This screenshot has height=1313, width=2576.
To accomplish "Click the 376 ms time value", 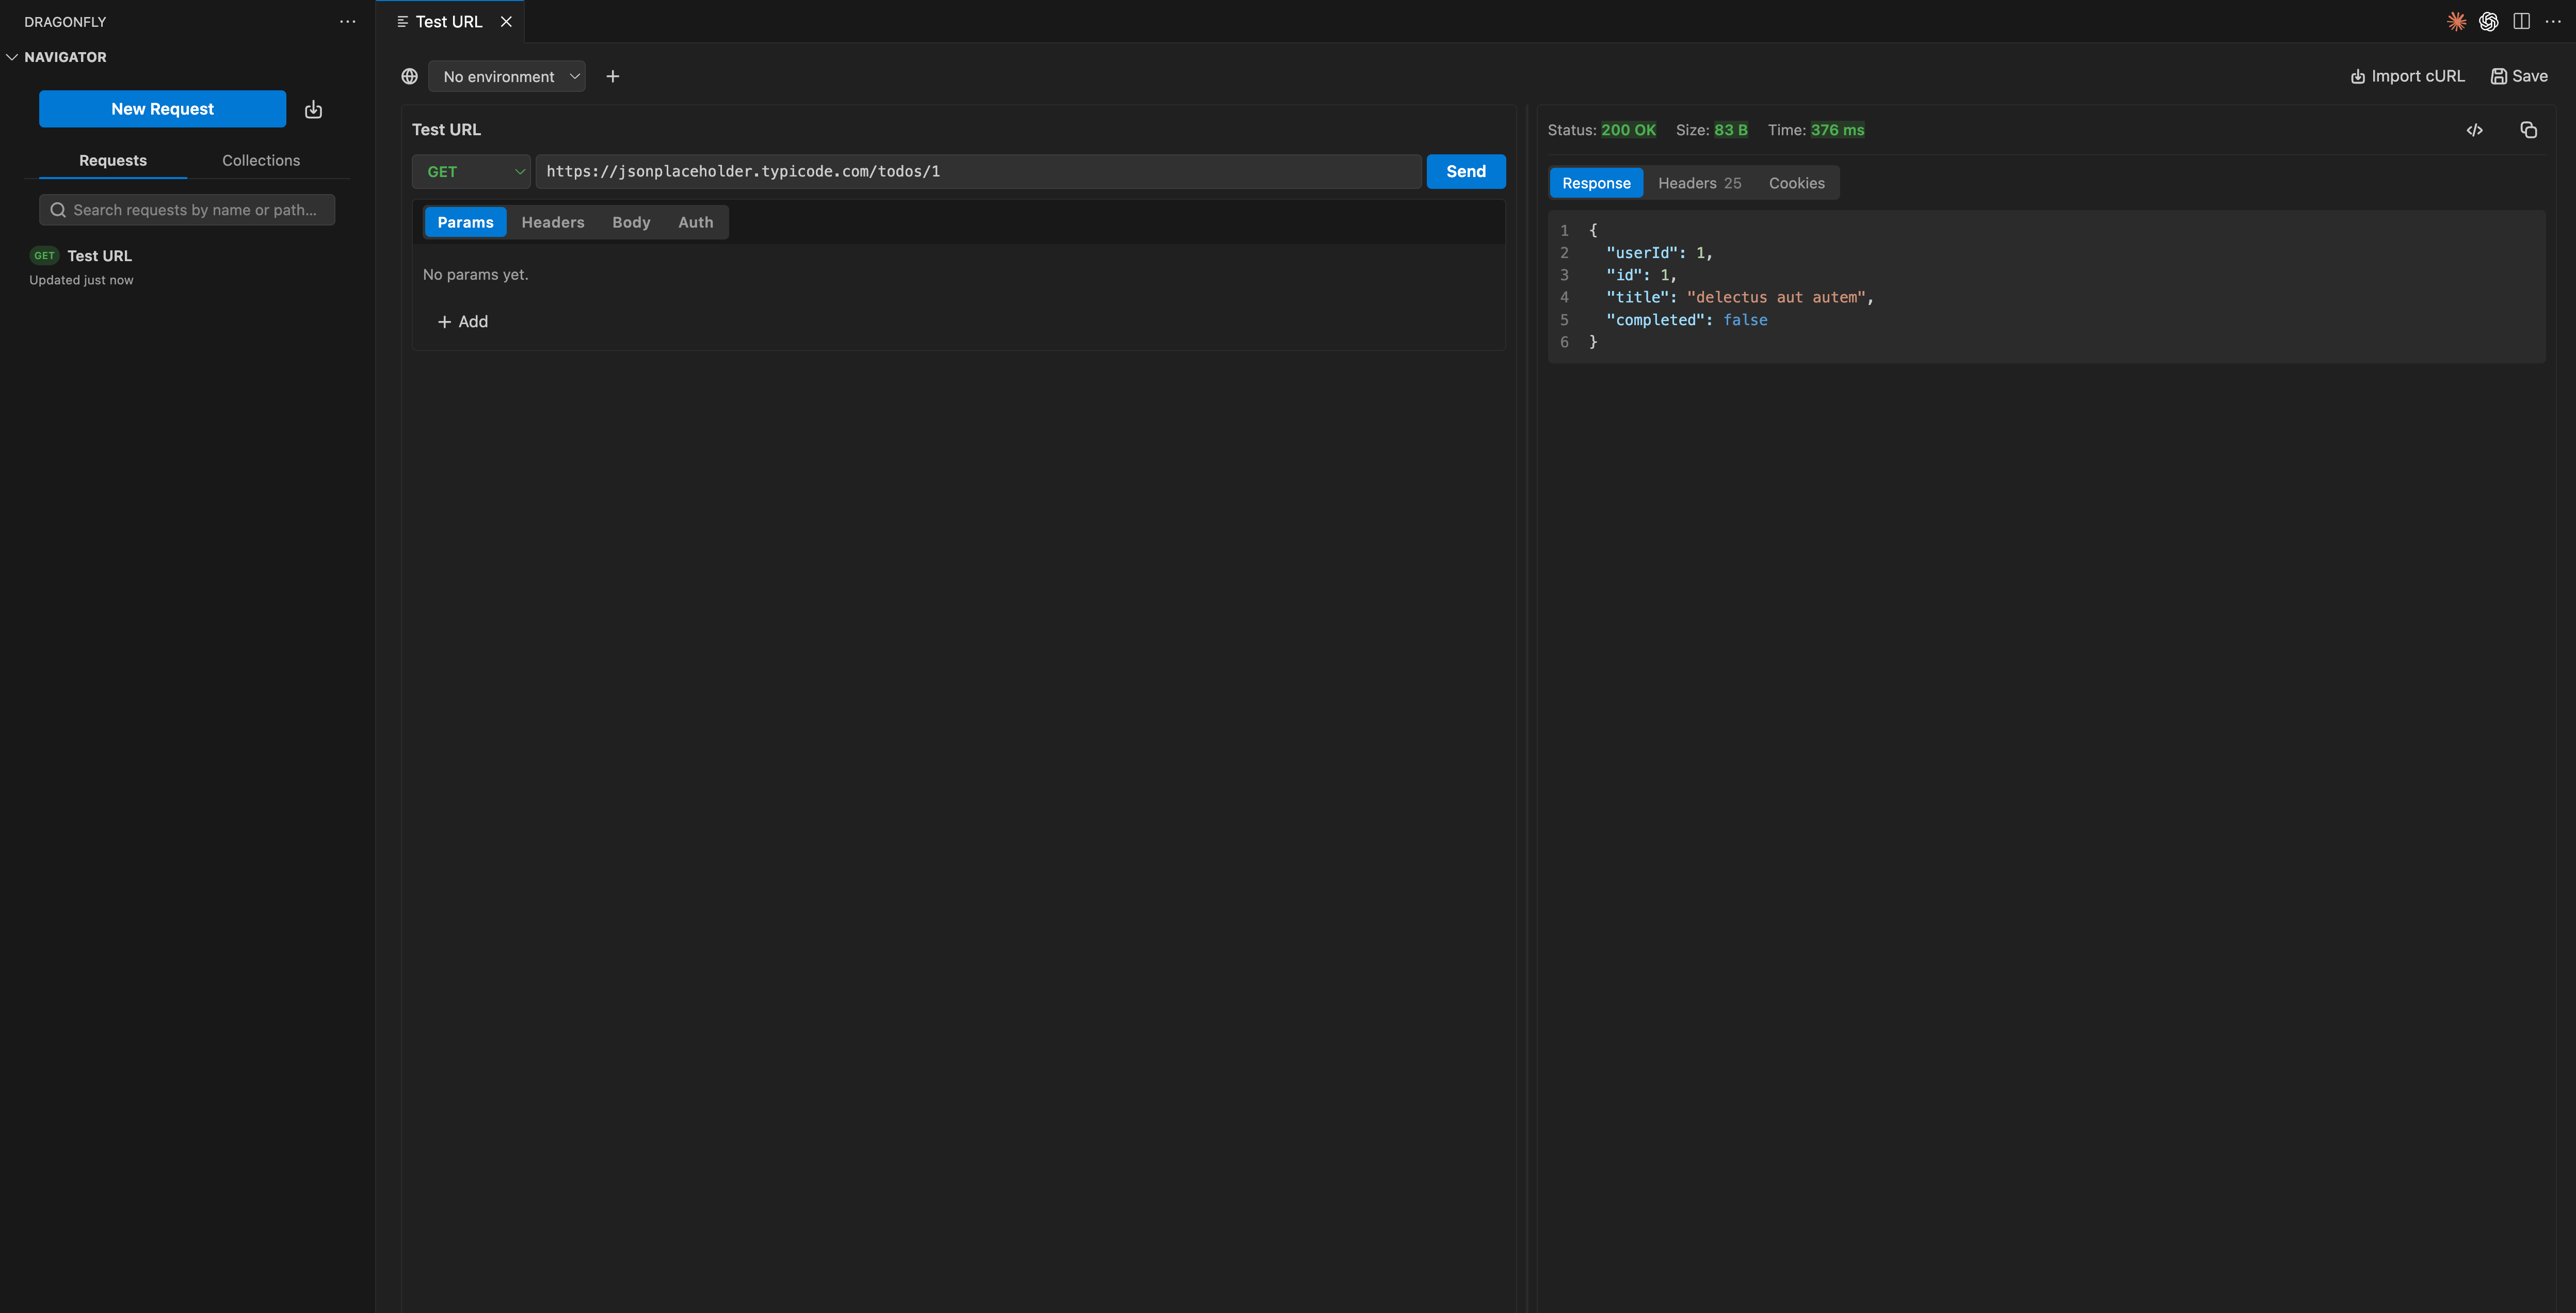I will (x=1837, y=130).
